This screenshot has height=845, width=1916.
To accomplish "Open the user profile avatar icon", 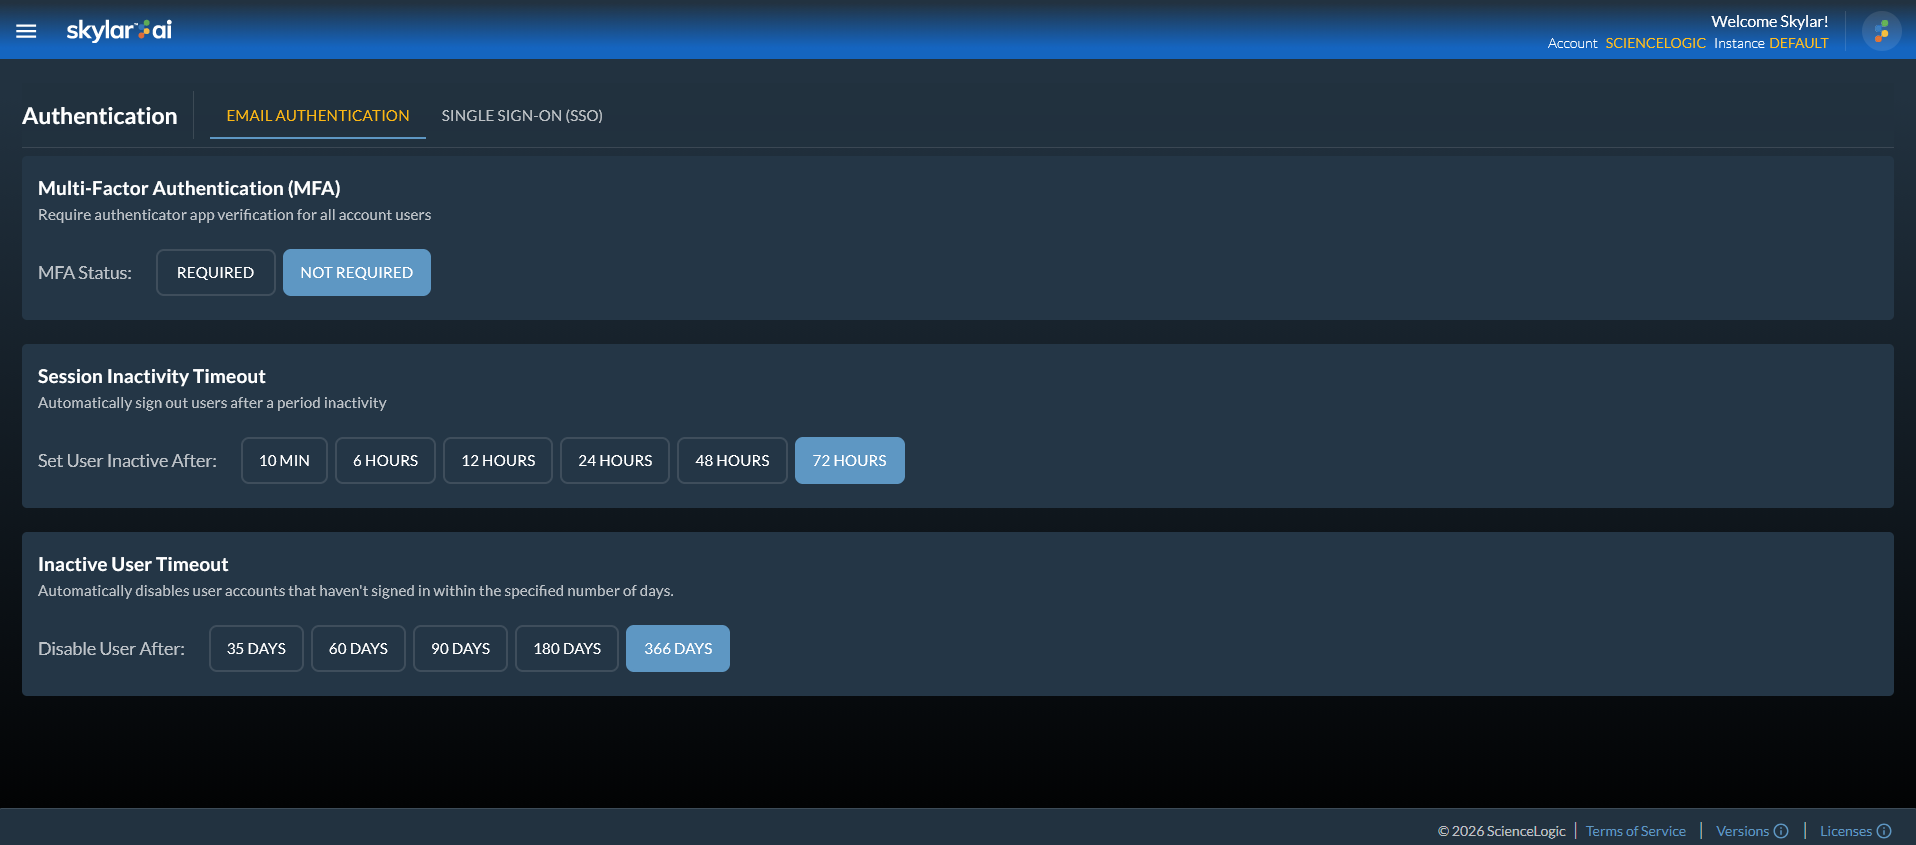I will [x=1881, y=31].
